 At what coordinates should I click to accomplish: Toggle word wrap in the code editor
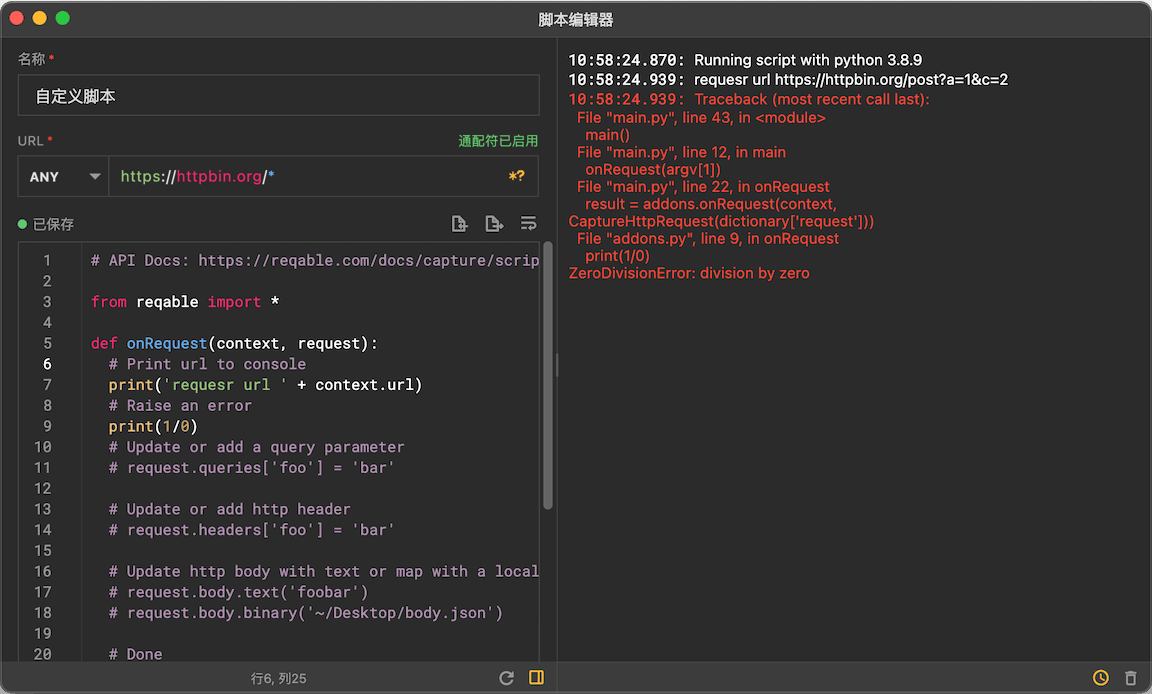(528, 223)
